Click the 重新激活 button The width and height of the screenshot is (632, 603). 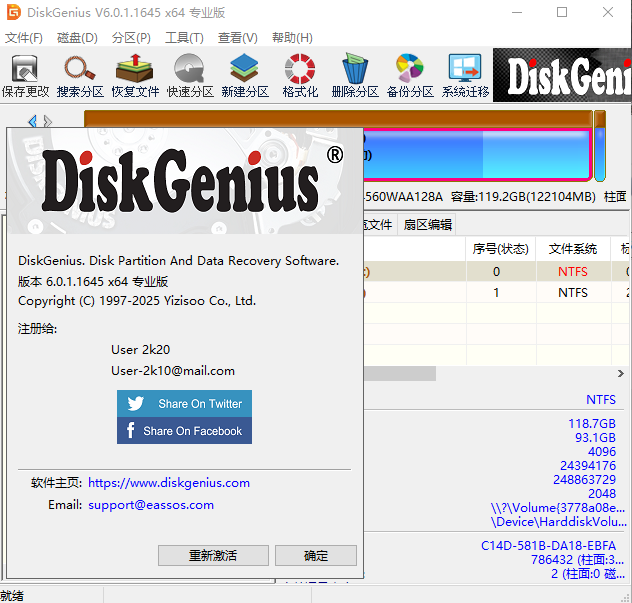(x=213, y=556)
